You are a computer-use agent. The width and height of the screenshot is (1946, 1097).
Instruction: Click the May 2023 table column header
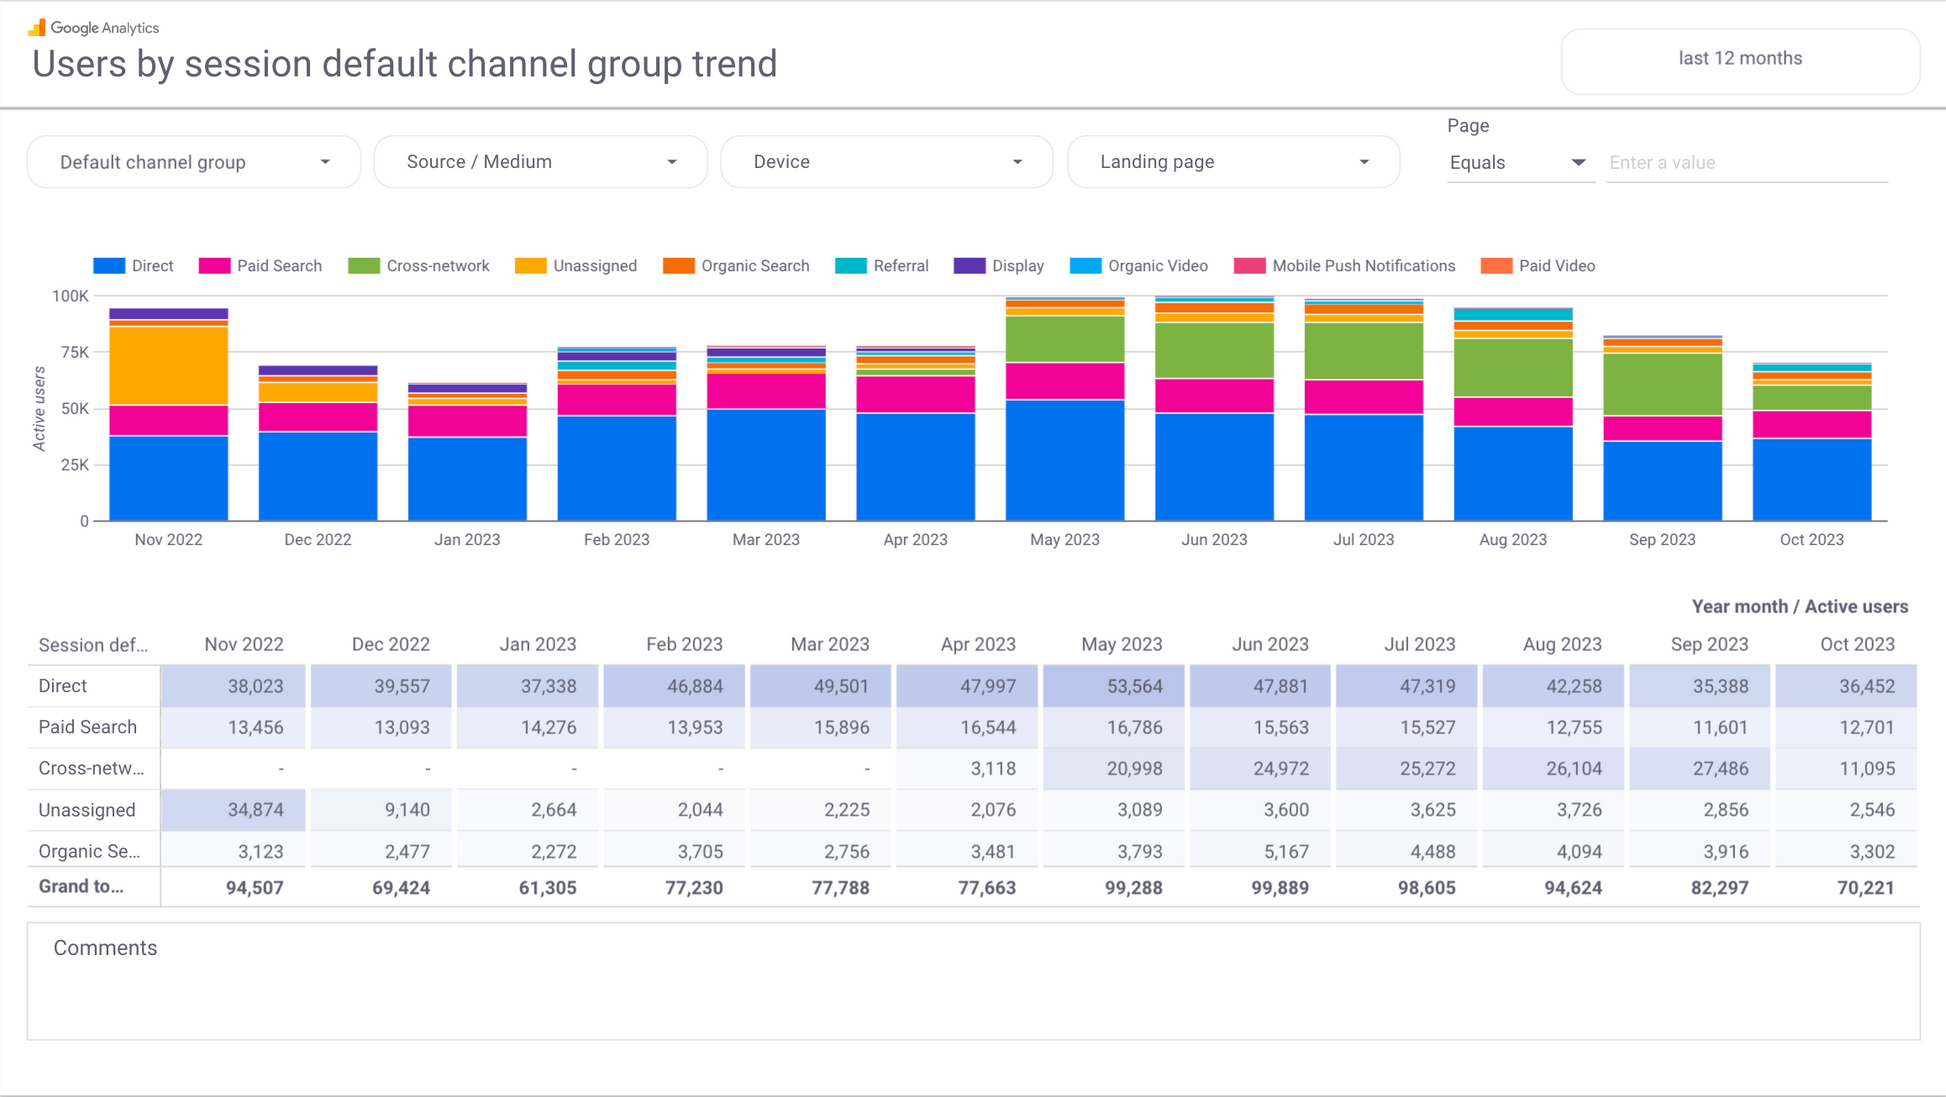[x=1121, y=645]
